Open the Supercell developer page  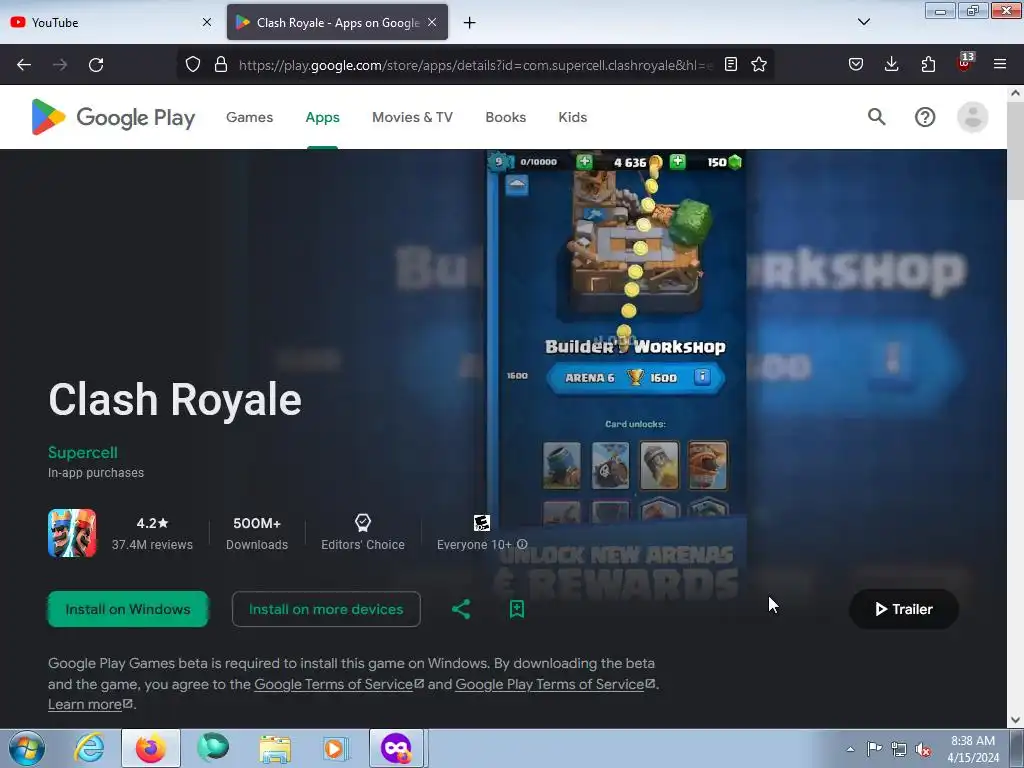(x=83, y=453)
